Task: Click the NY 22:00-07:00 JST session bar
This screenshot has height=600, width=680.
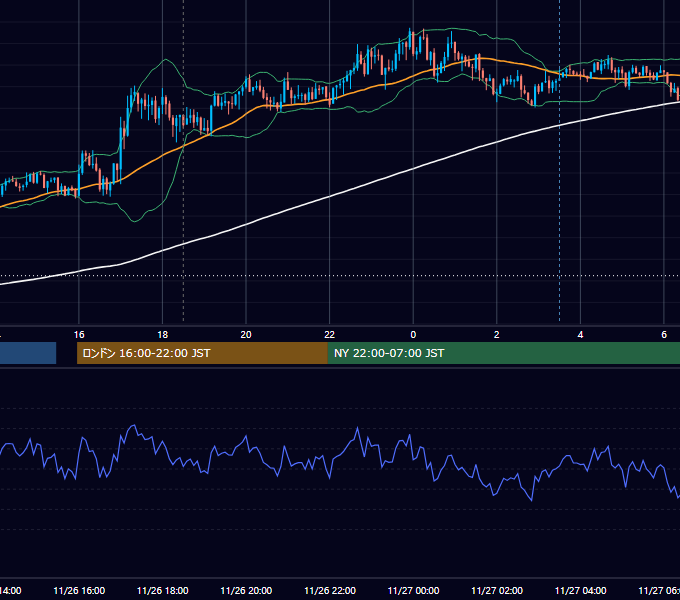Action: [x=503, y=353]
